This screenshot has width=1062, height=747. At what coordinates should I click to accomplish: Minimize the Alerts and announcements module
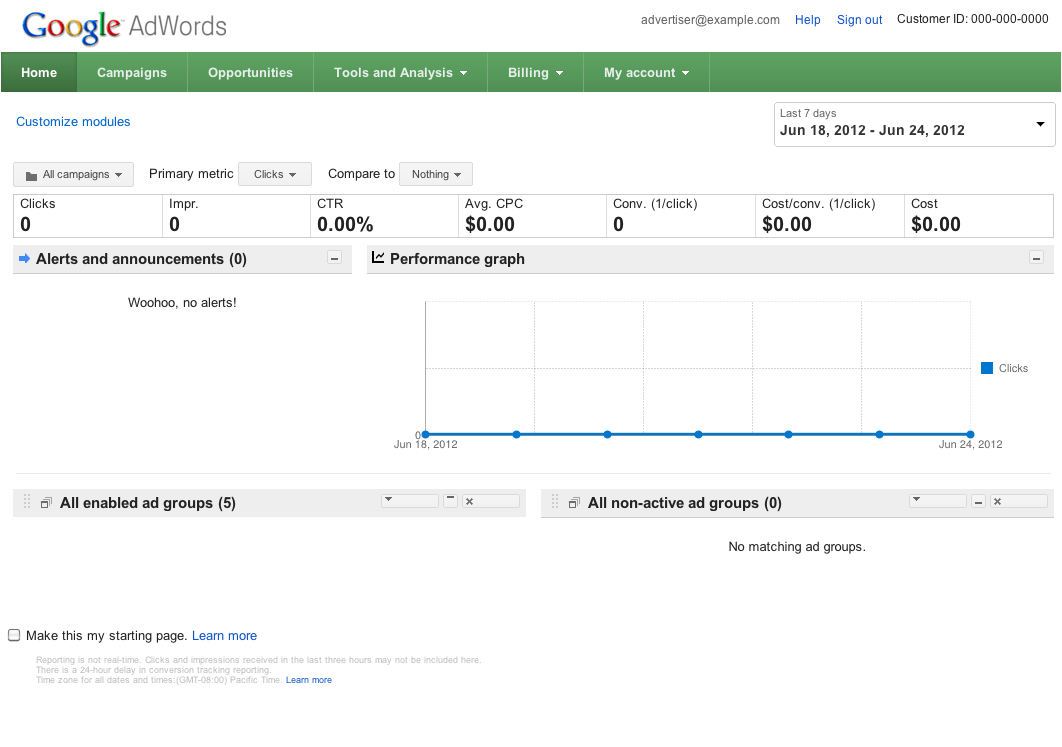coord(335,259)
